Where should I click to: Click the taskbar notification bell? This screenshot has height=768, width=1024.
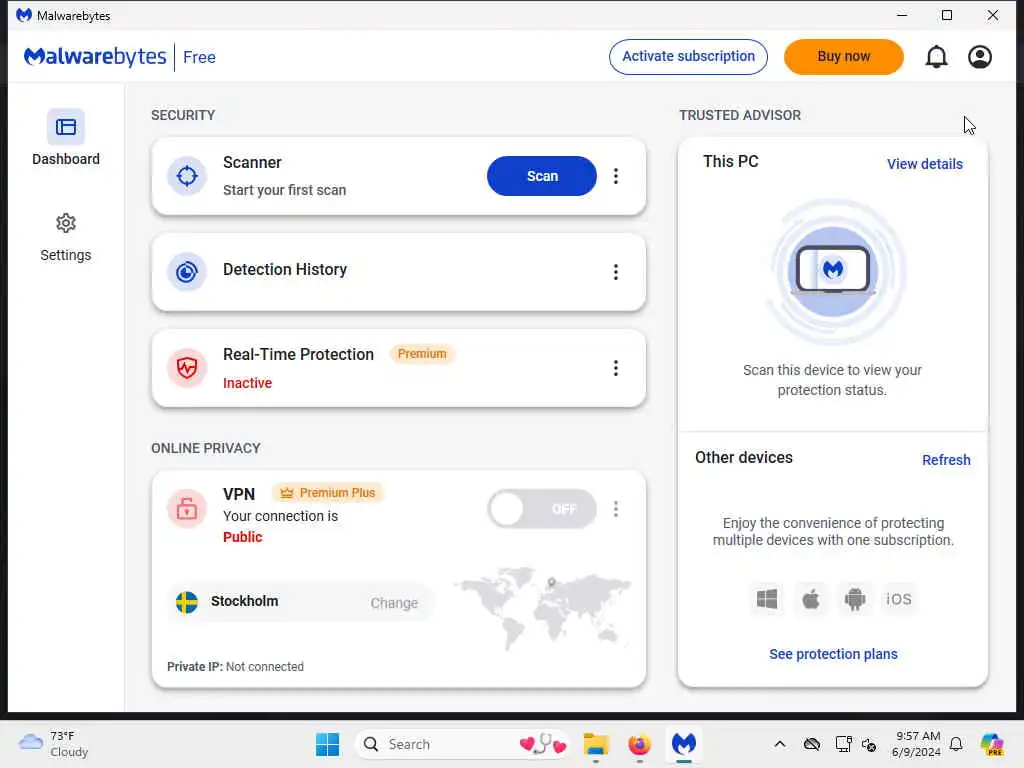[956, 744]
